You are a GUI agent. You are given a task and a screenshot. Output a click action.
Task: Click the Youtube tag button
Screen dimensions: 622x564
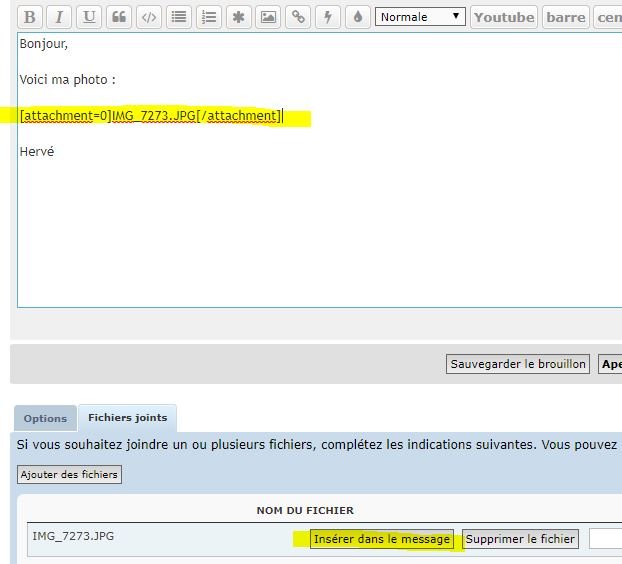click(503, 17)
